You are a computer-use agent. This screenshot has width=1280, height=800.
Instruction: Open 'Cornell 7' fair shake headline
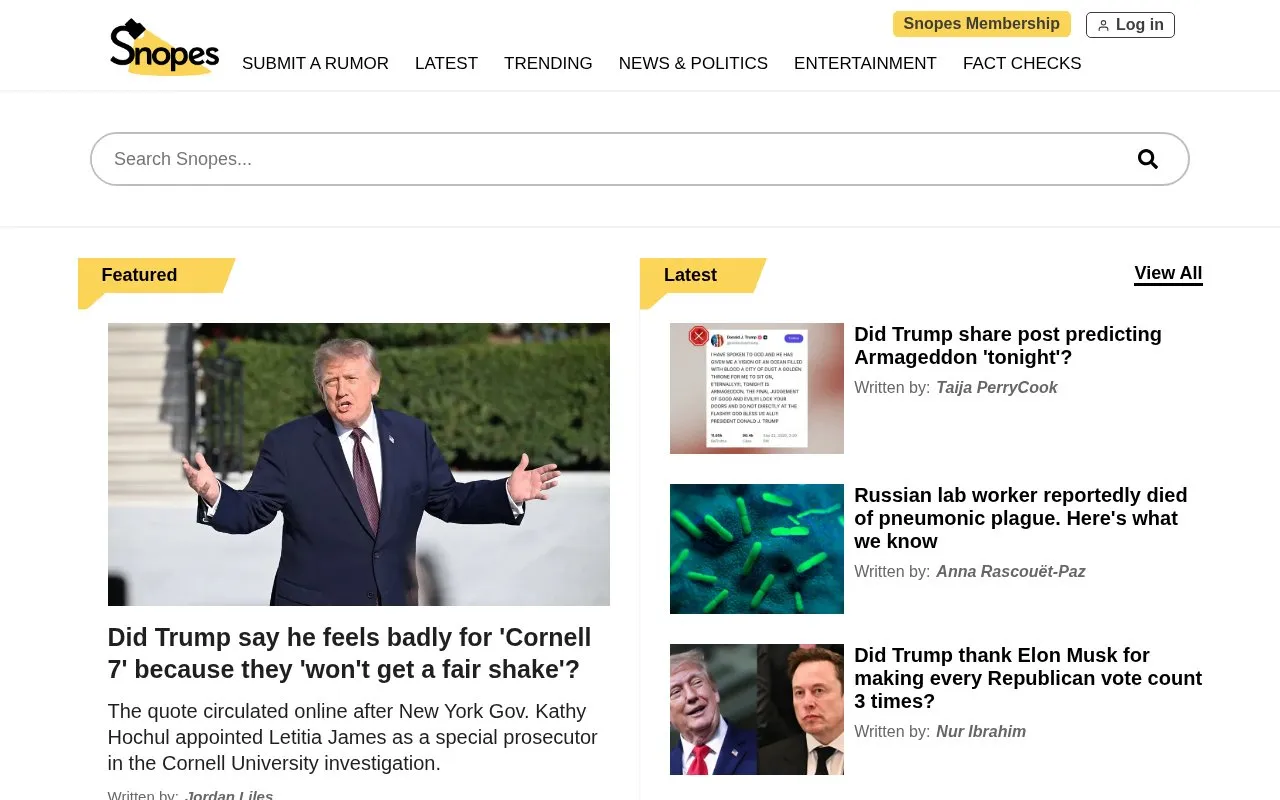[x=349, y=653]
